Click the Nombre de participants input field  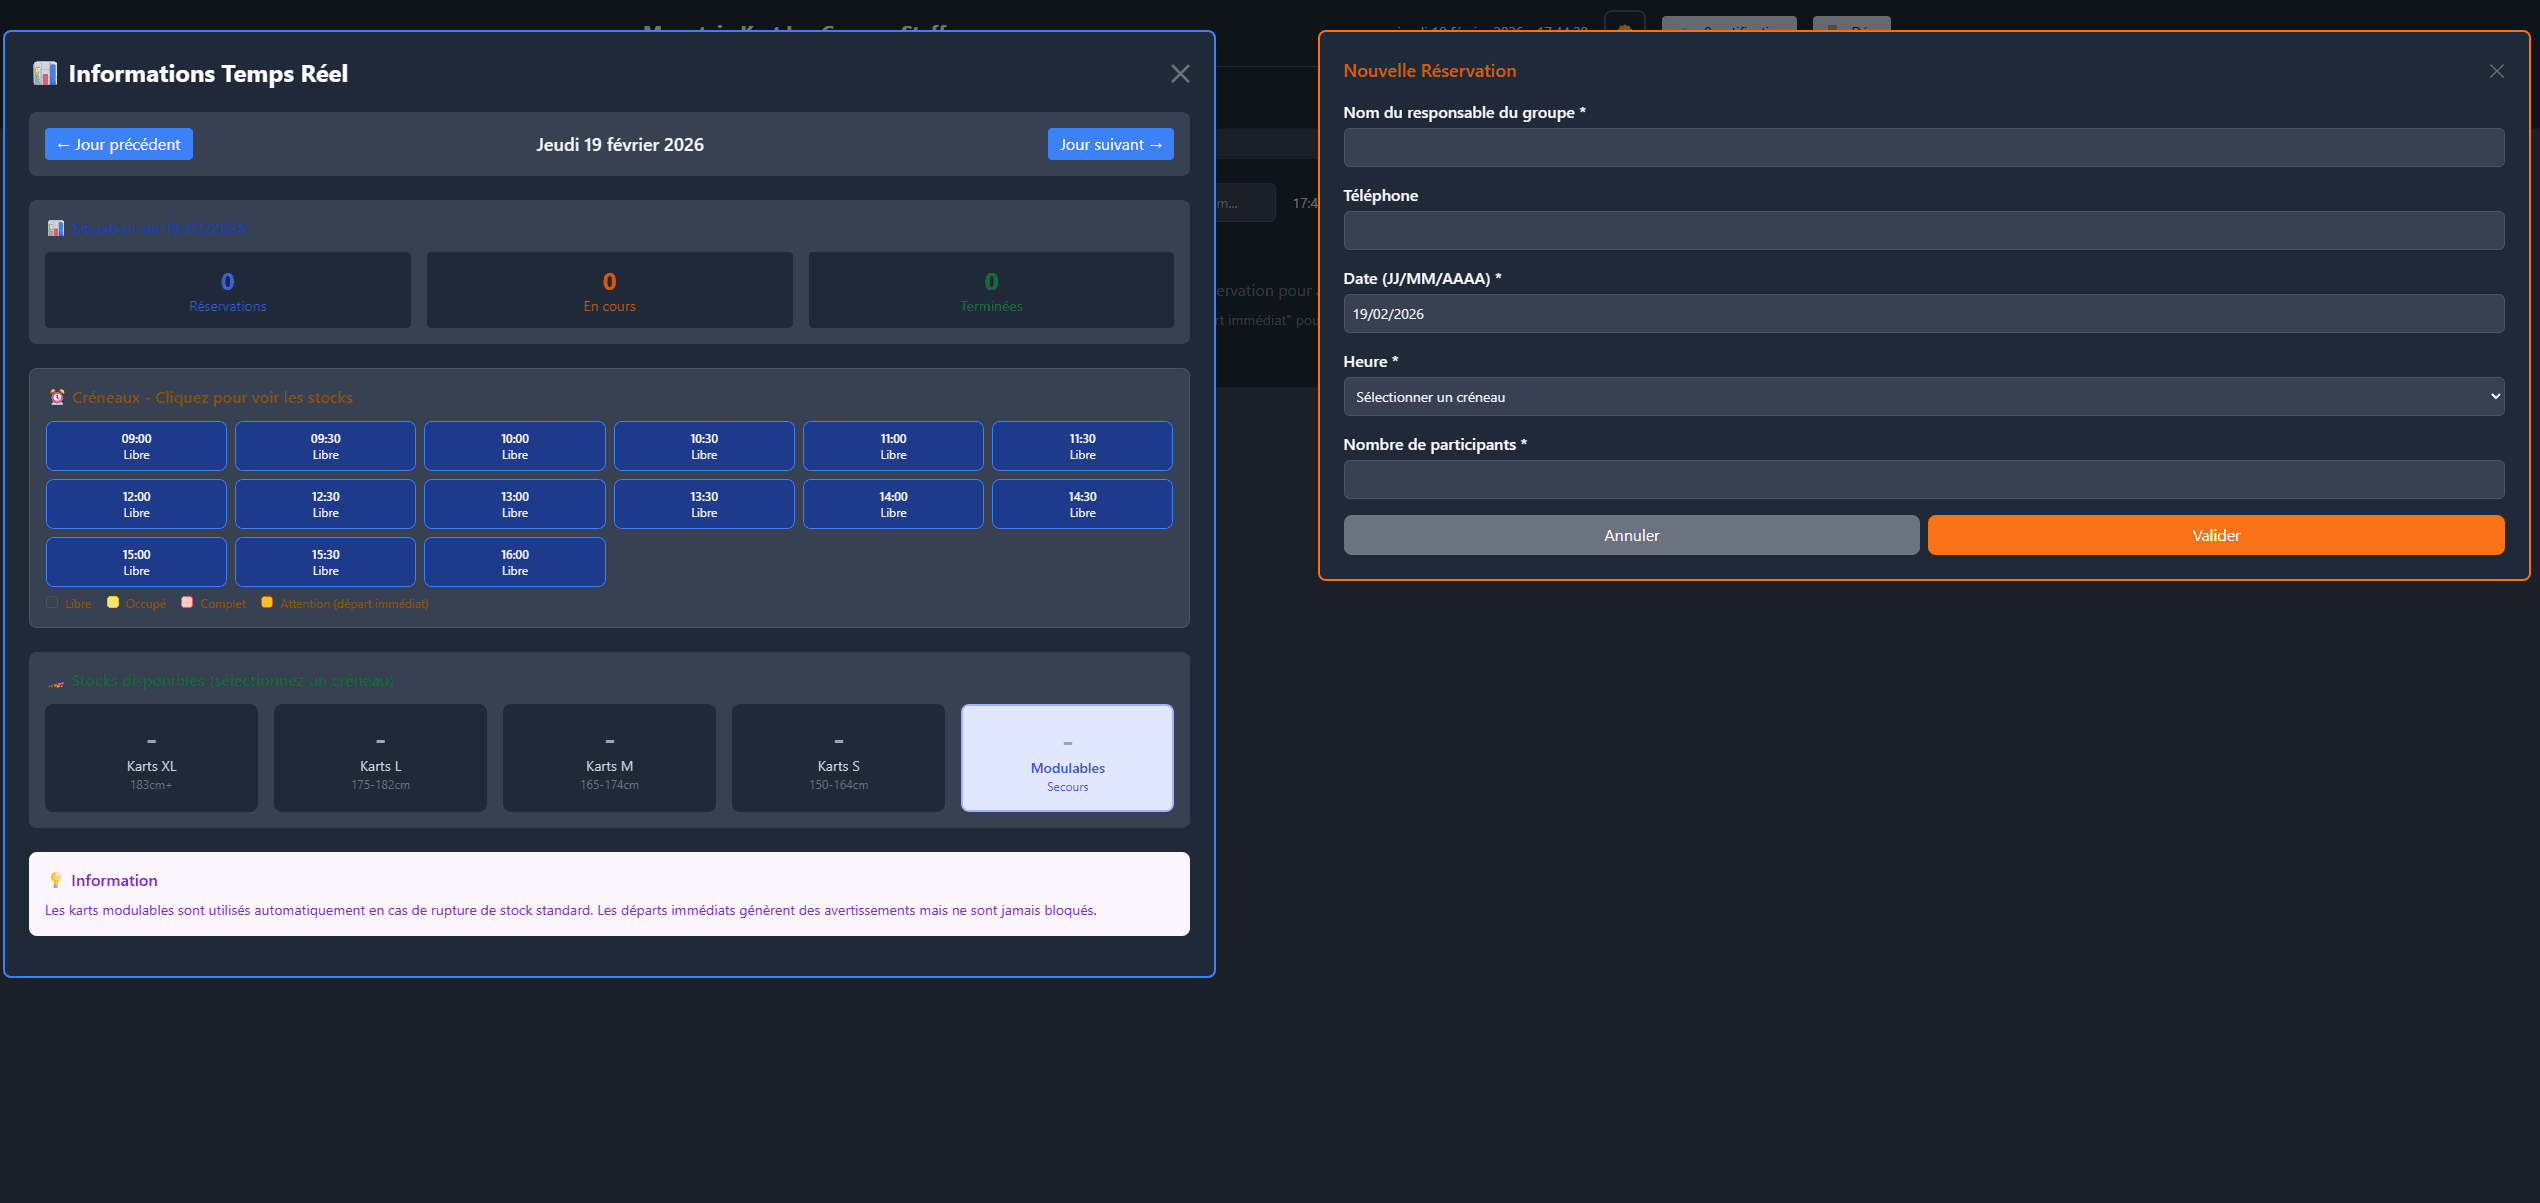[1924, 480]
